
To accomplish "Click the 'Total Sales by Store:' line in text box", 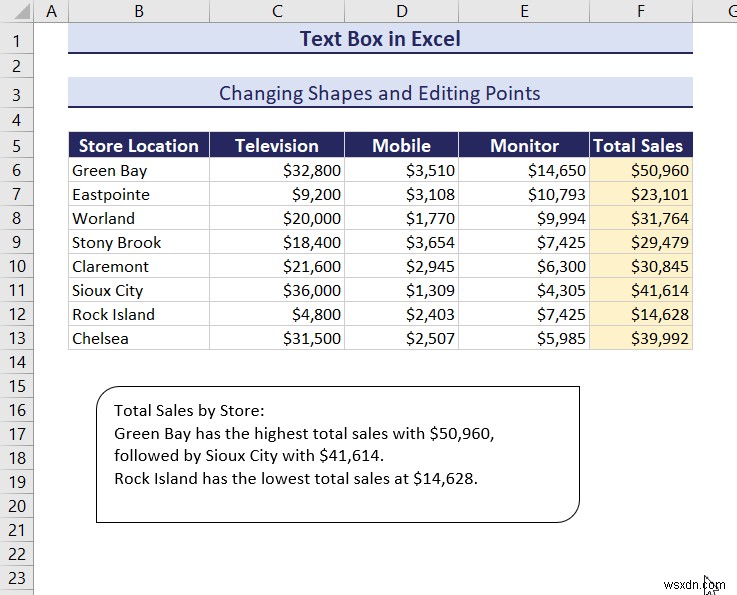I will [x=189, y=411].
